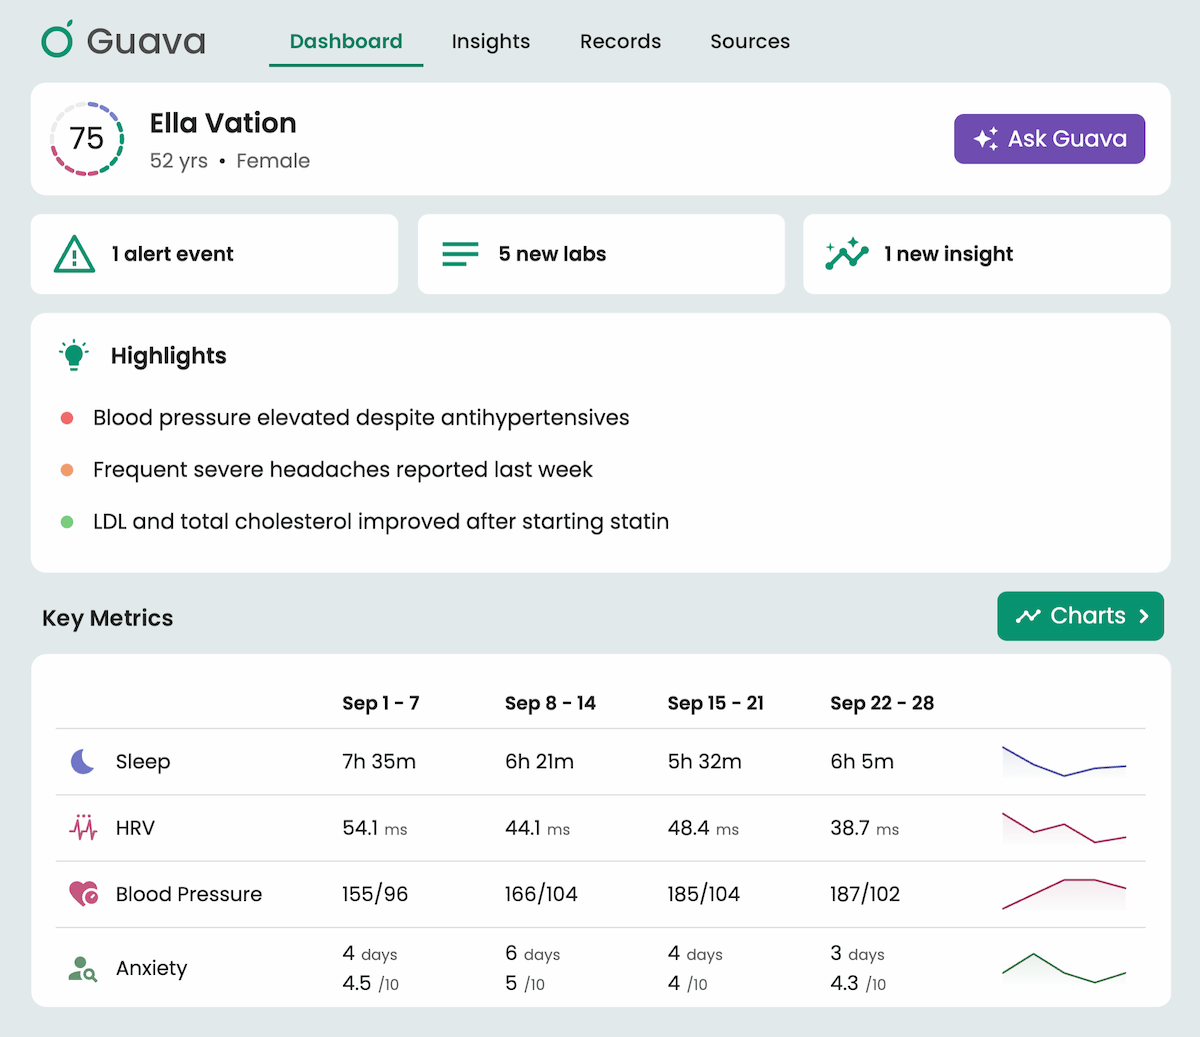
Task: Click the trending insight icon beside 1 new insight
Action: point(845,254)
